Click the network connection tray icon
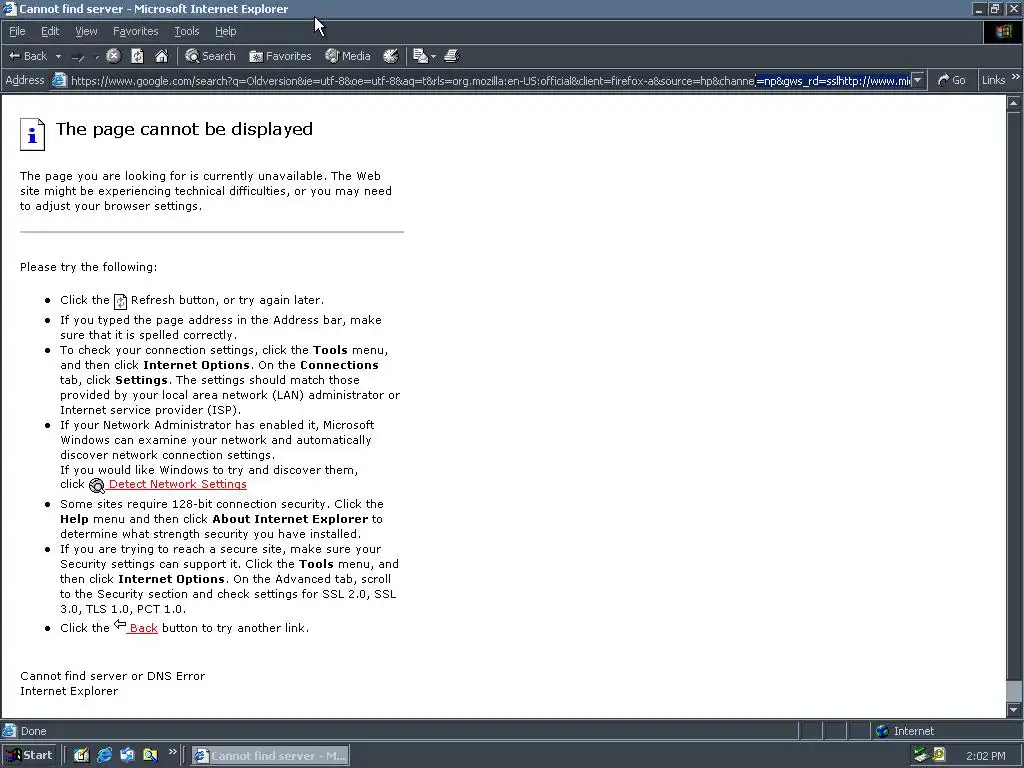The image size is (1024, 768). 920,756
